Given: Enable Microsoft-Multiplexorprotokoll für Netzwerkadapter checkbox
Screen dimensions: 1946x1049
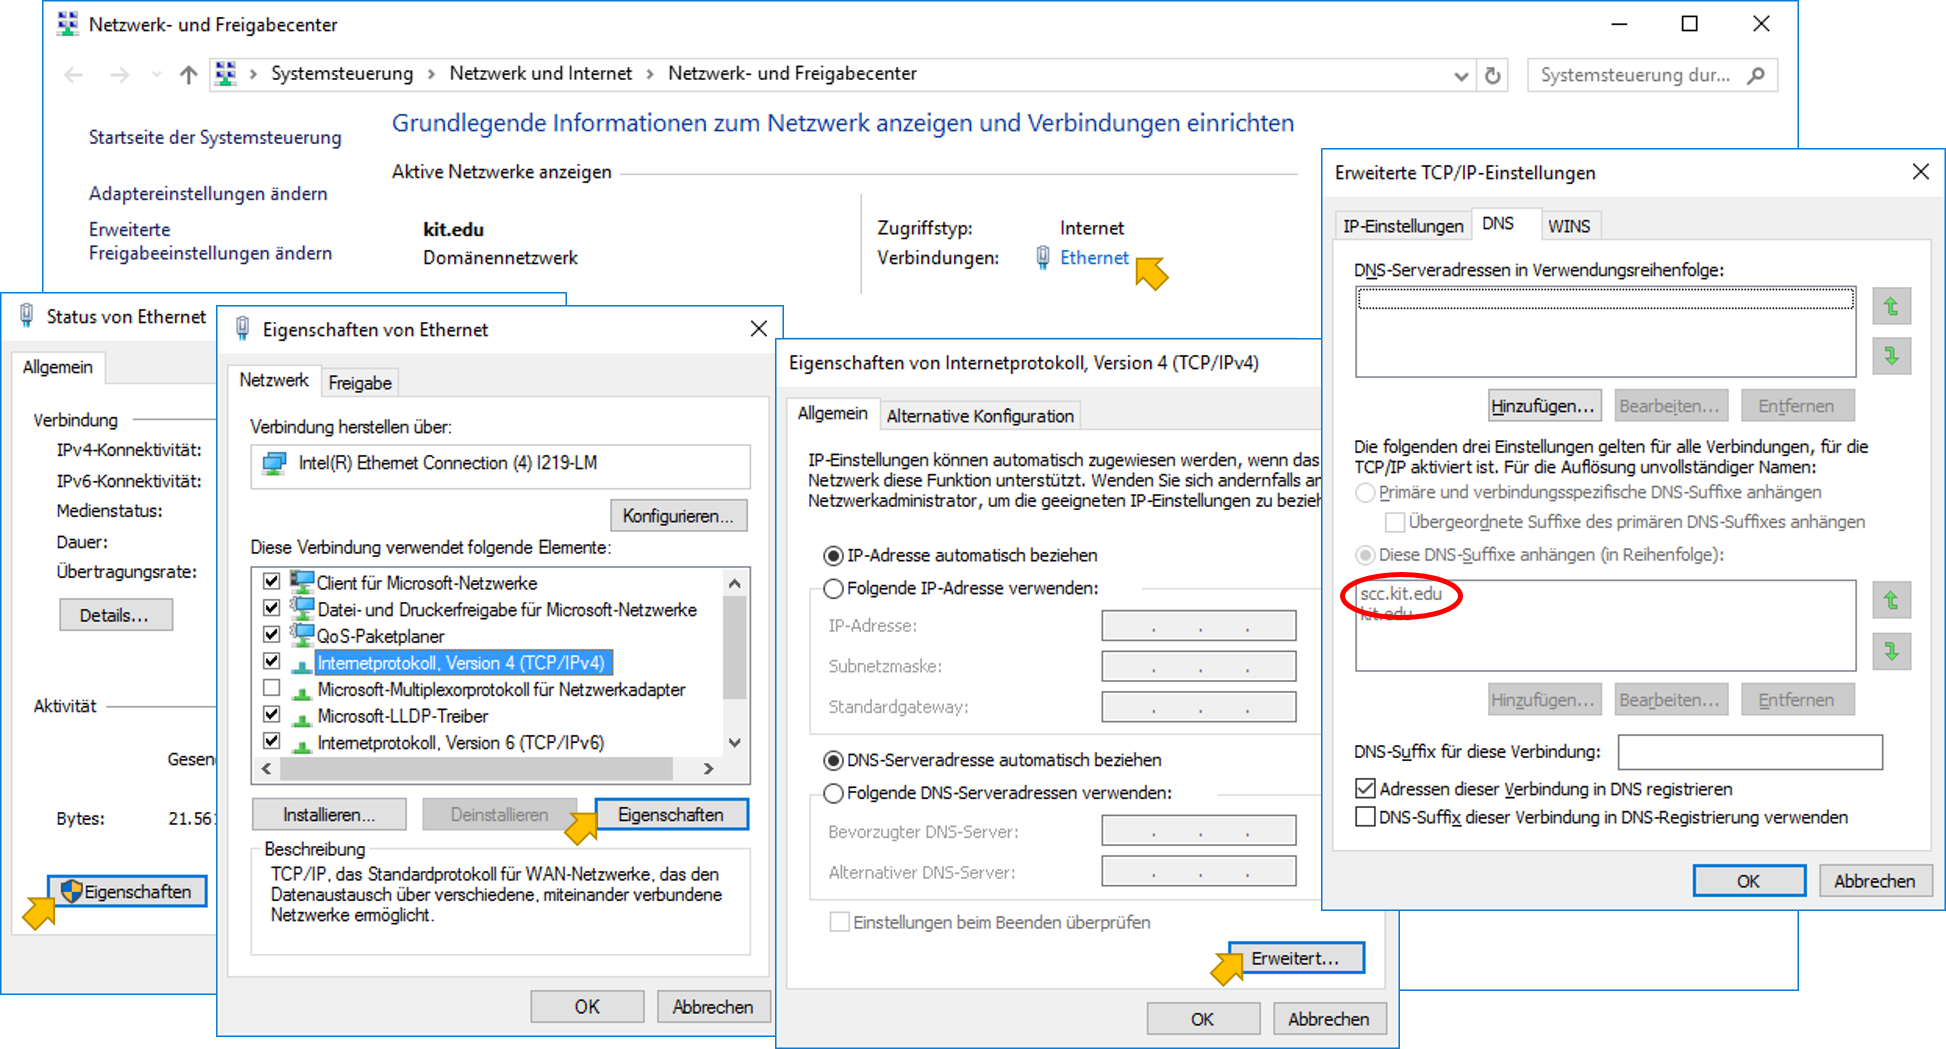Looking at the screenshot, I should pos(271,689).
